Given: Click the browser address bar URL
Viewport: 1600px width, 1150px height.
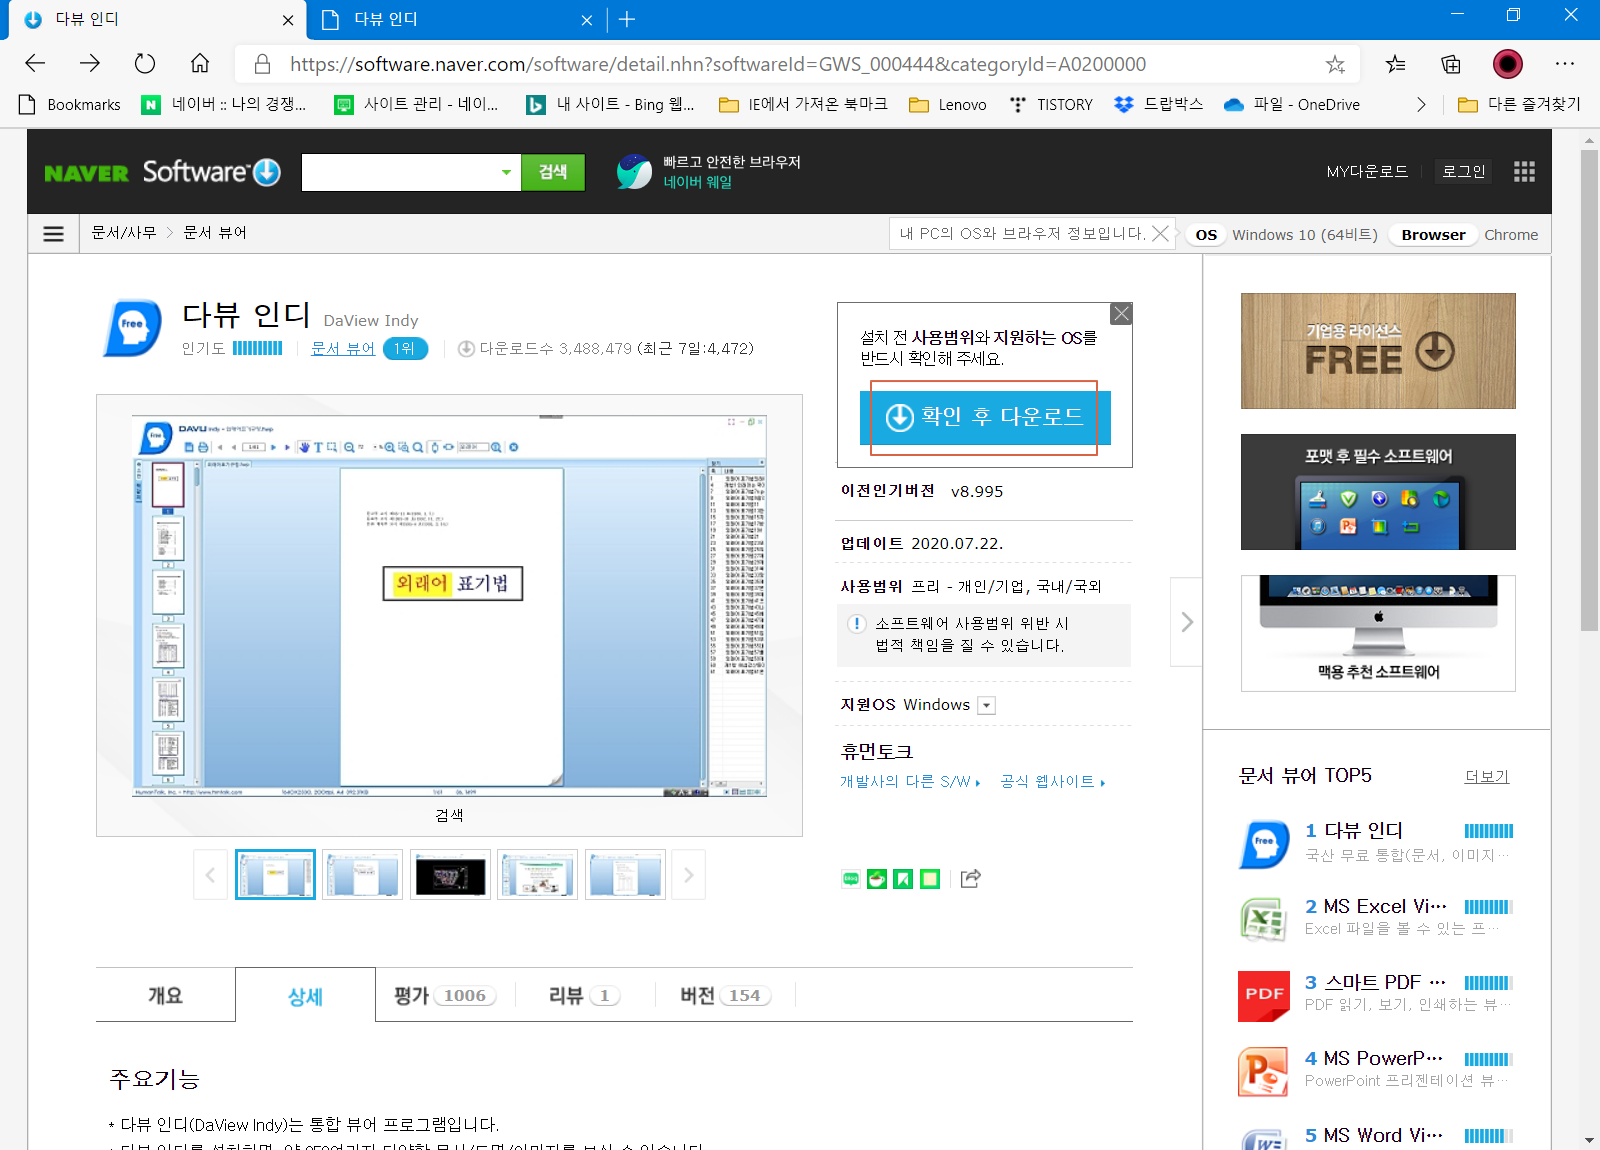Looking at the screenshot, I should (x=718, y=64).
